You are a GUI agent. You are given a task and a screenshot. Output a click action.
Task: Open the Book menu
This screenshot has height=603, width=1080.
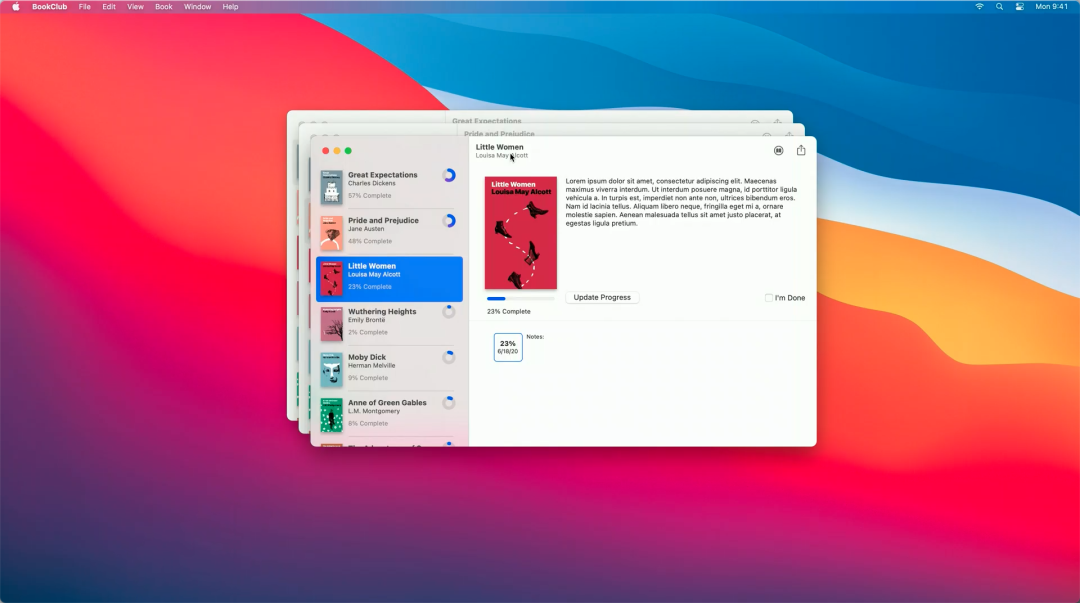coord(163,6)
